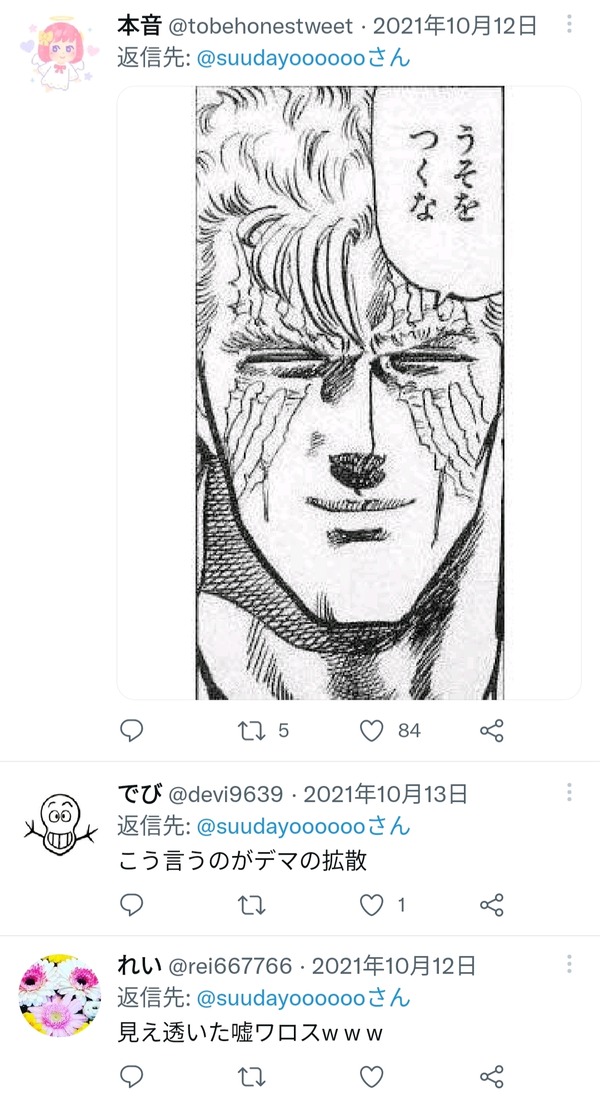Like the tweet with 84 likes
This screenshot has height=1101, width=600.
(372, 731)
